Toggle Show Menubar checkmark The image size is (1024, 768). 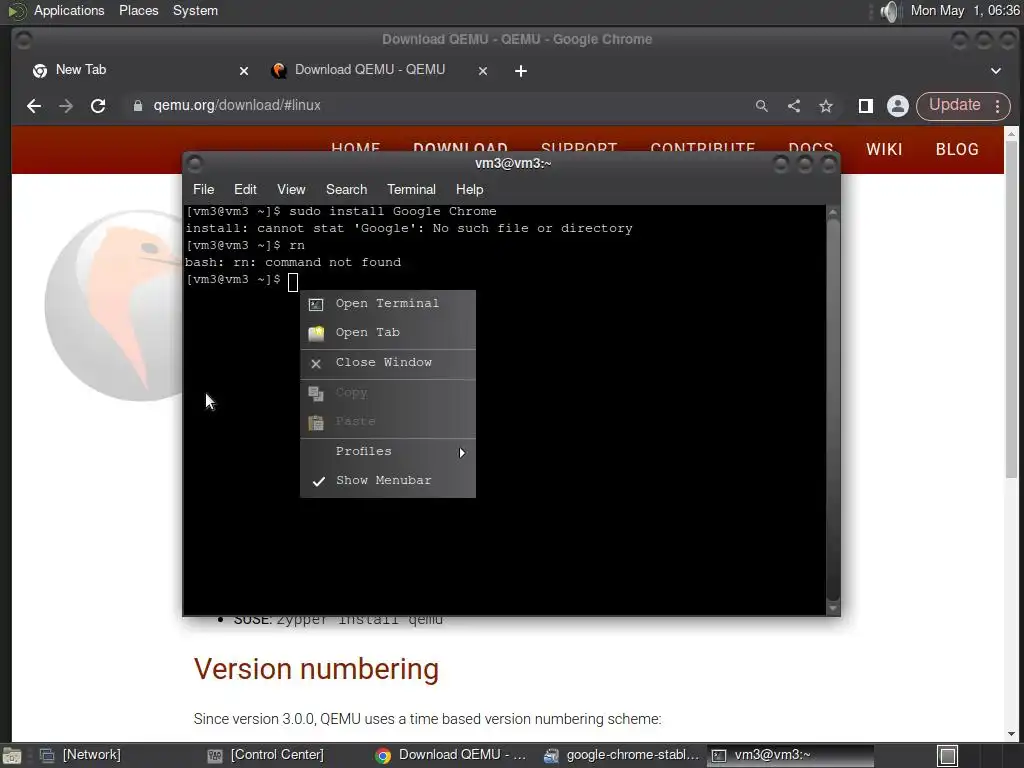387,481
